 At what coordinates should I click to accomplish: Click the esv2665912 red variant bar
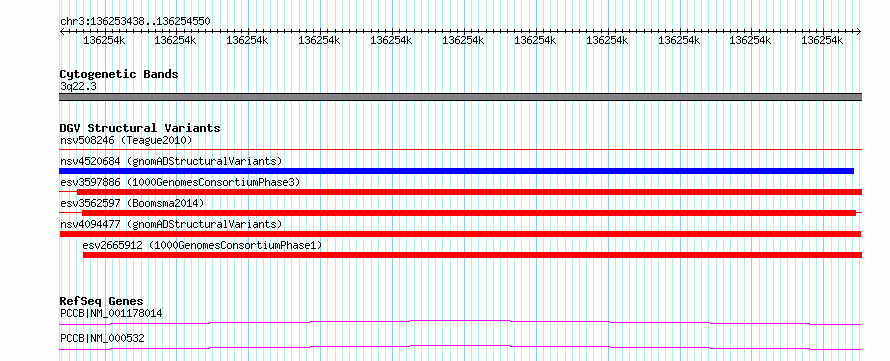point(472,255)
